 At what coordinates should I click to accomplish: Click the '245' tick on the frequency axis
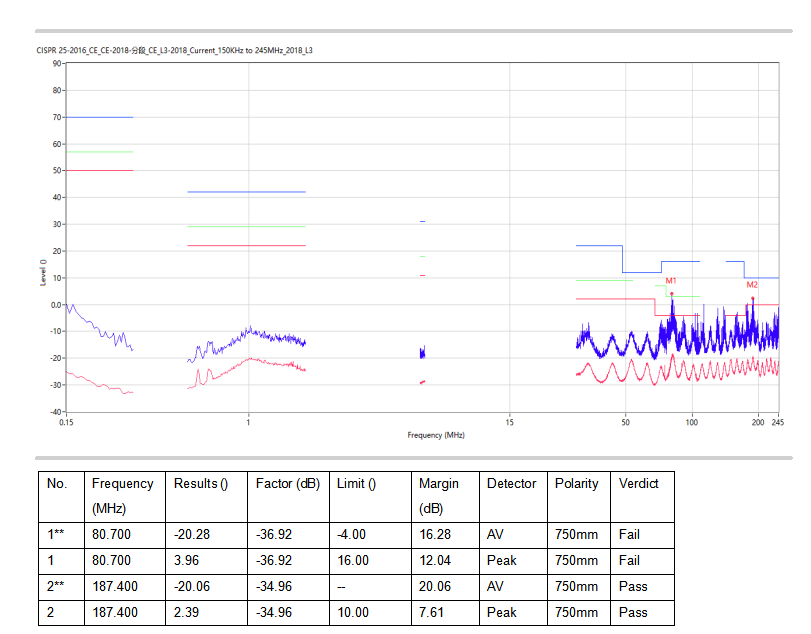[777, 422]
